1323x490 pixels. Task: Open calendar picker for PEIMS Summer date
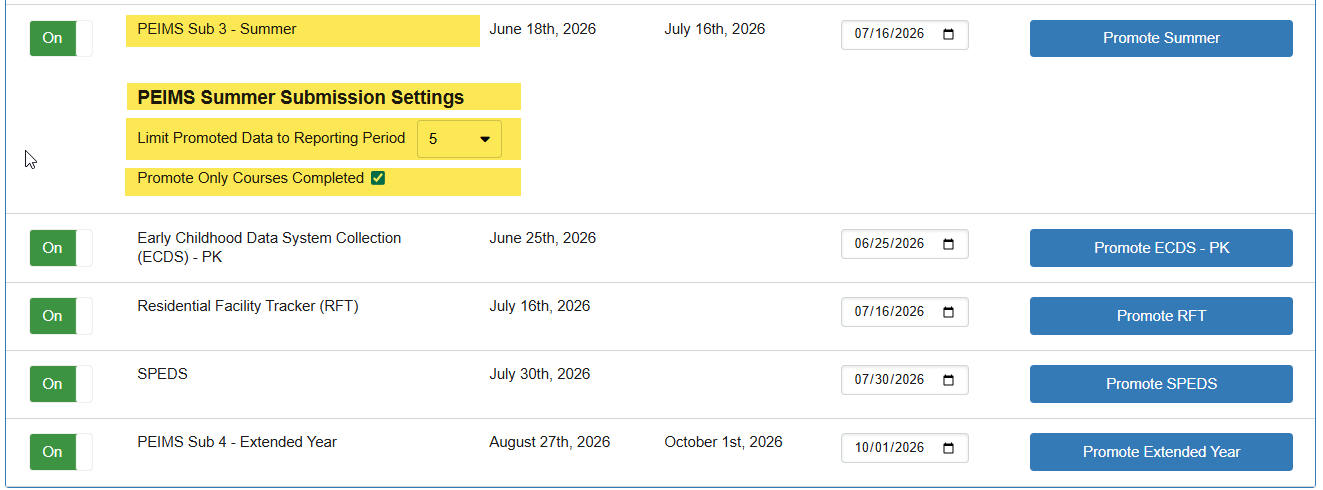(949, 34)
